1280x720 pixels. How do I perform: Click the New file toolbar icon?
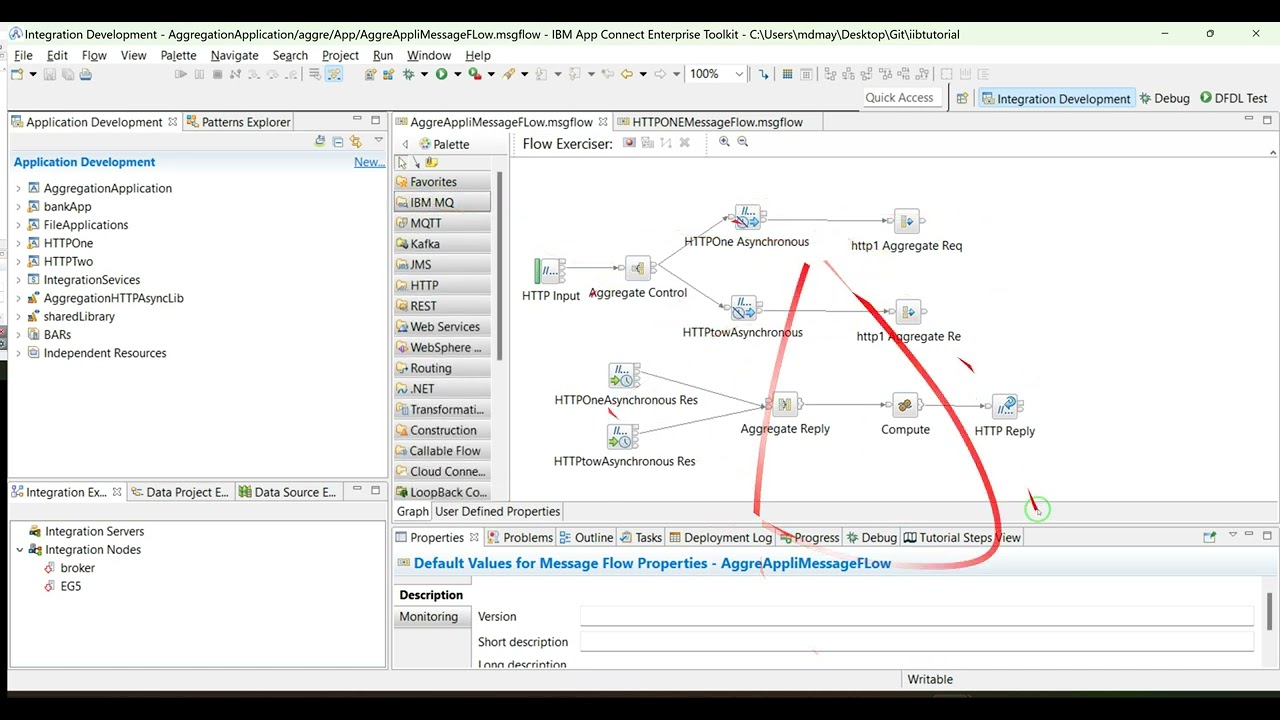(x=17, y=74)
